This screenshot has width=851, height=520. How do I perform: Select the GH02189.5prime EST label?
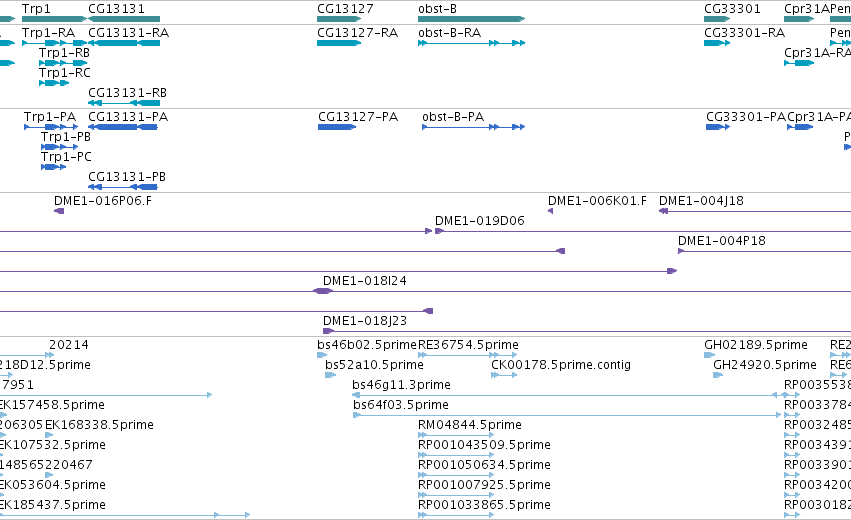pos(756,345)
